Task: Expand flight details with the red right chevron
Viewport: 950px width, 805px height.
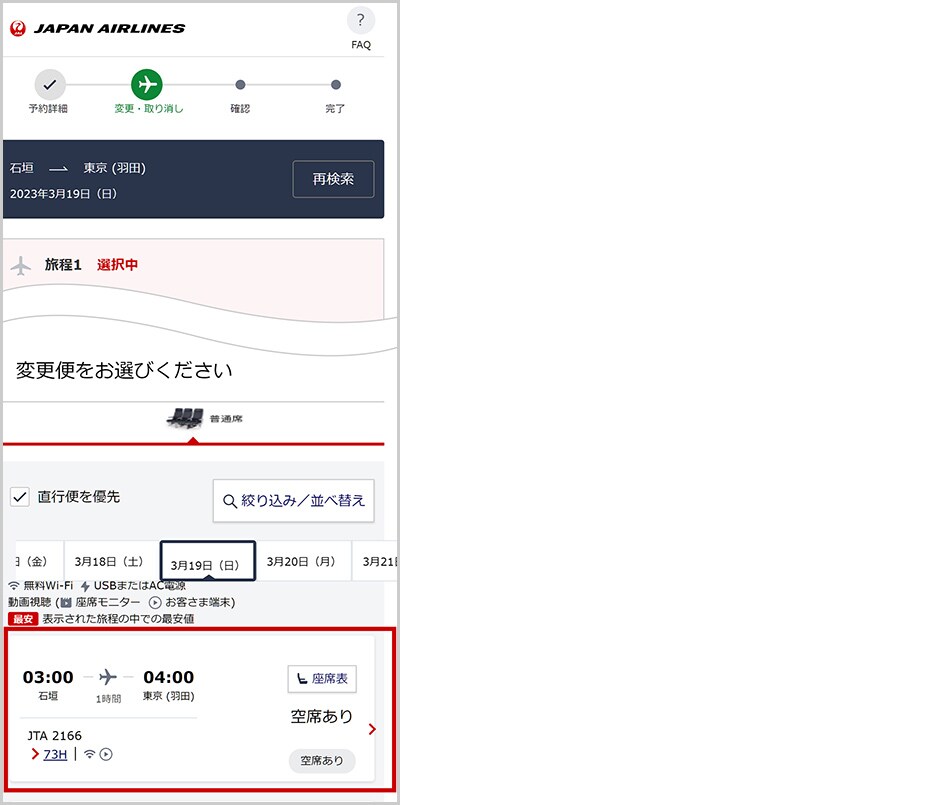Action: [x=372, y=729]
